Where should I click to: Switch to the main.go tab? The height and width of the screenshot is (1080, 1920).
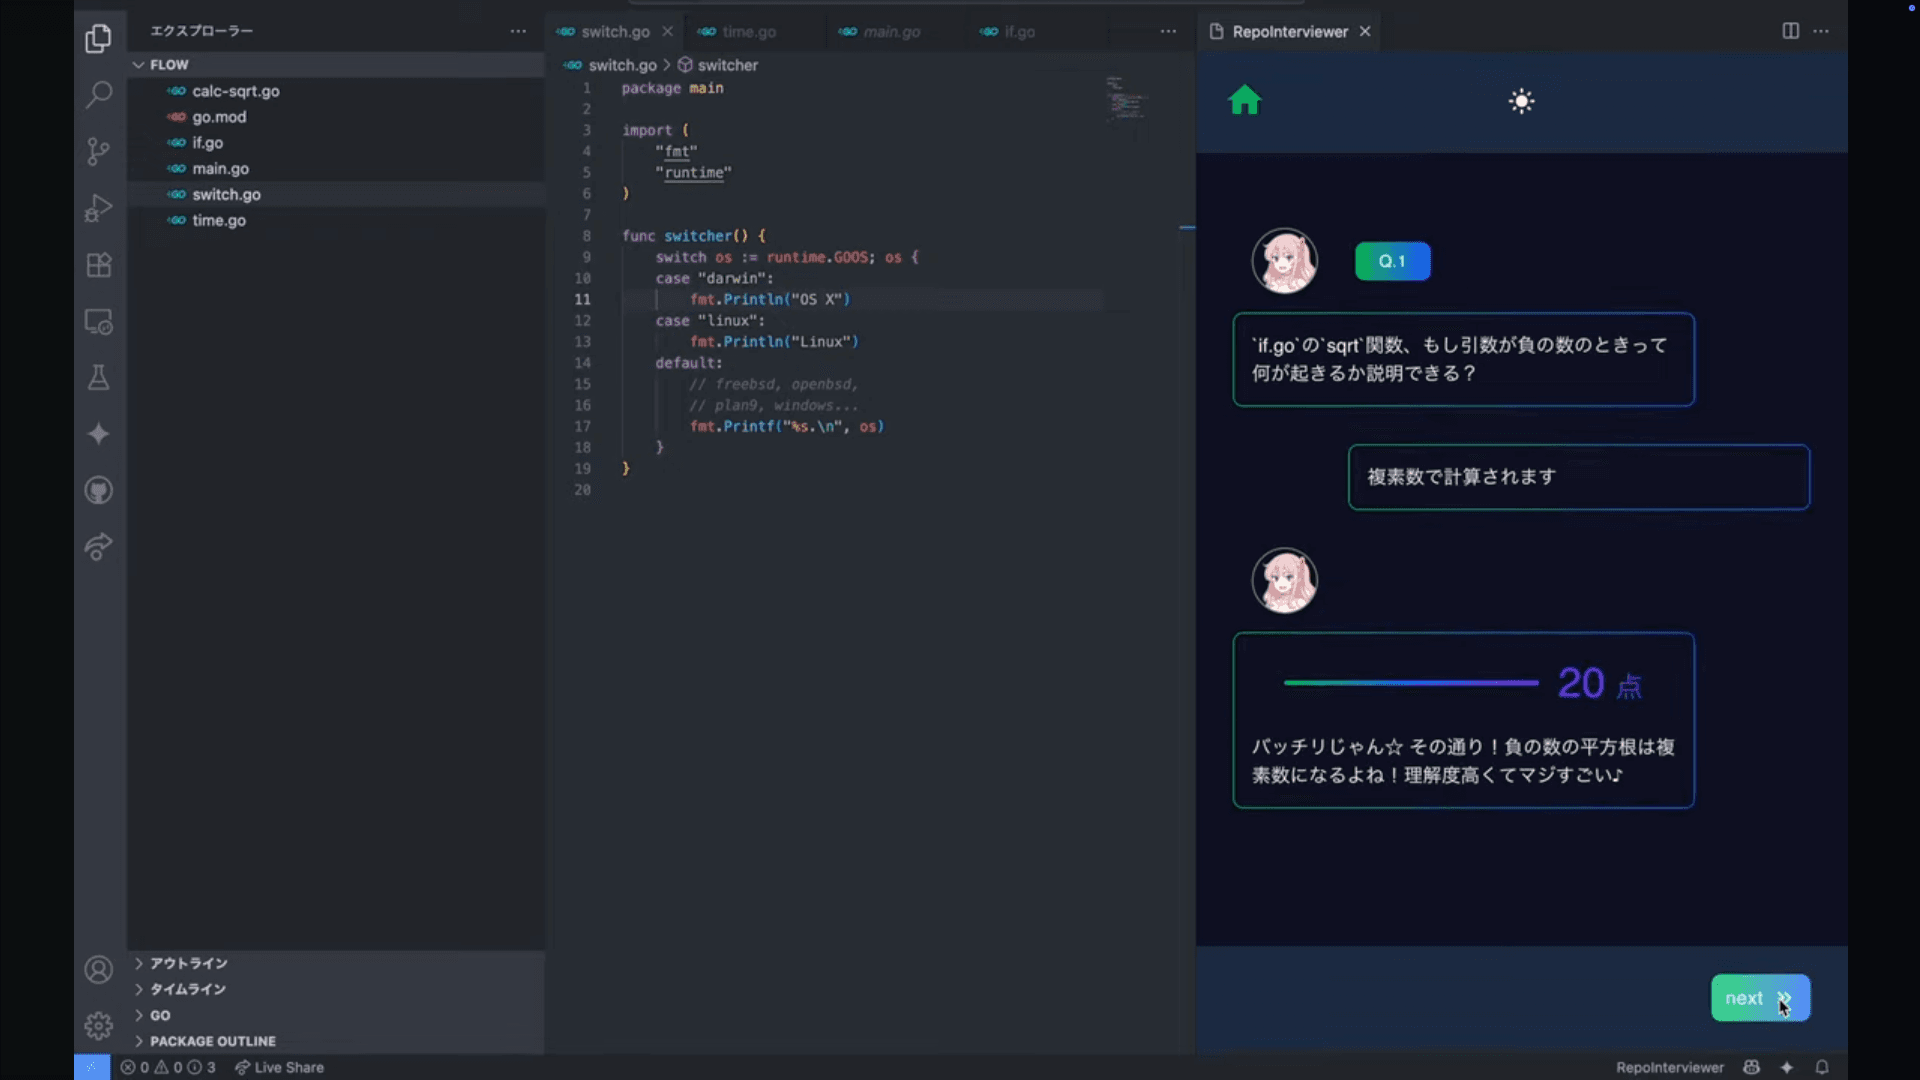pos(890,32)
